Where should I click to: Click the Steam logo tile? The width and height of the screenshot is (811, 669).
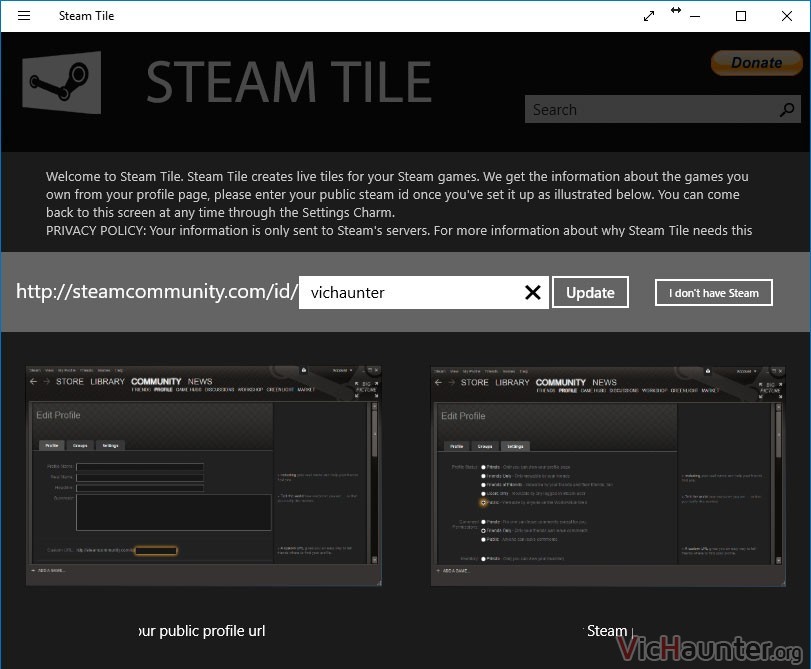point(62,82)
